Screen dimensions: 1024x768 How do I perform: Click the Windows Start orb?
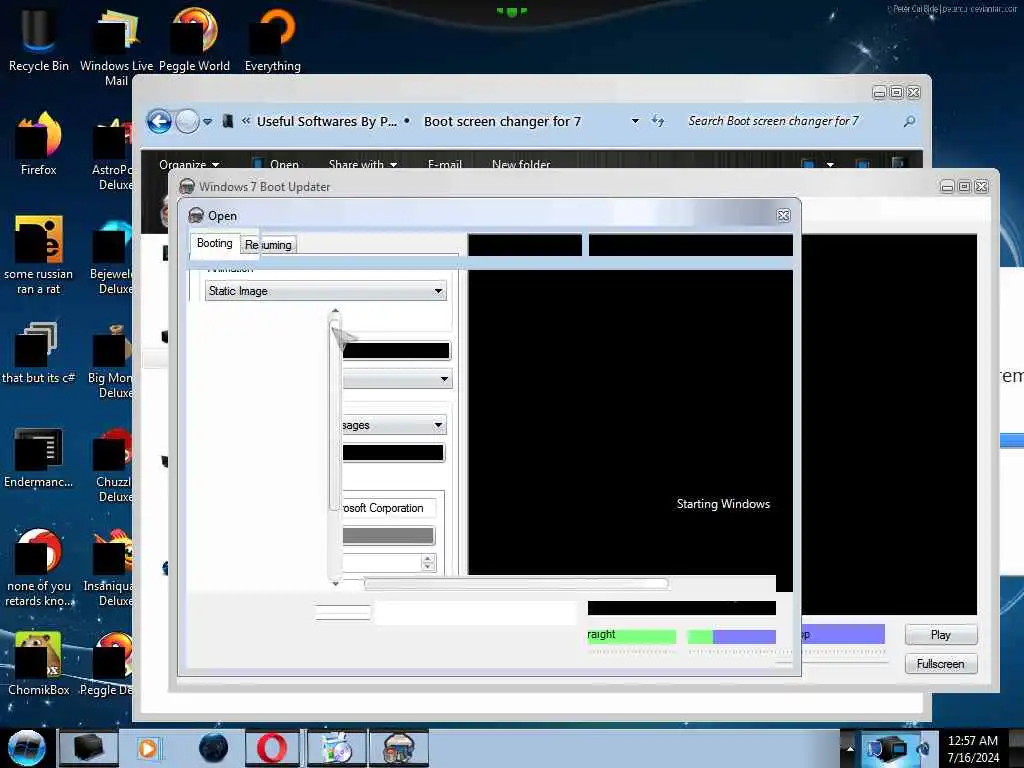27,748
